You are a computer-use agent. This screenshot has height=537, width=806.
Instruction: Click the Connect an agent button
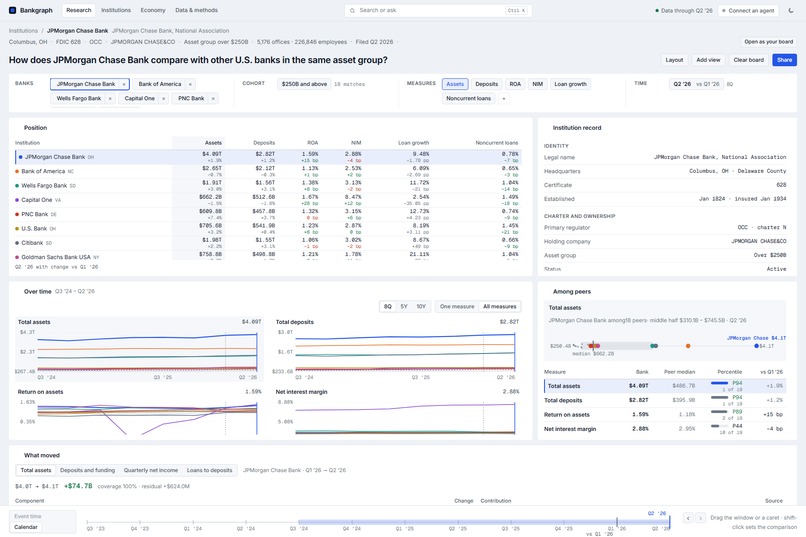(748, 10)
